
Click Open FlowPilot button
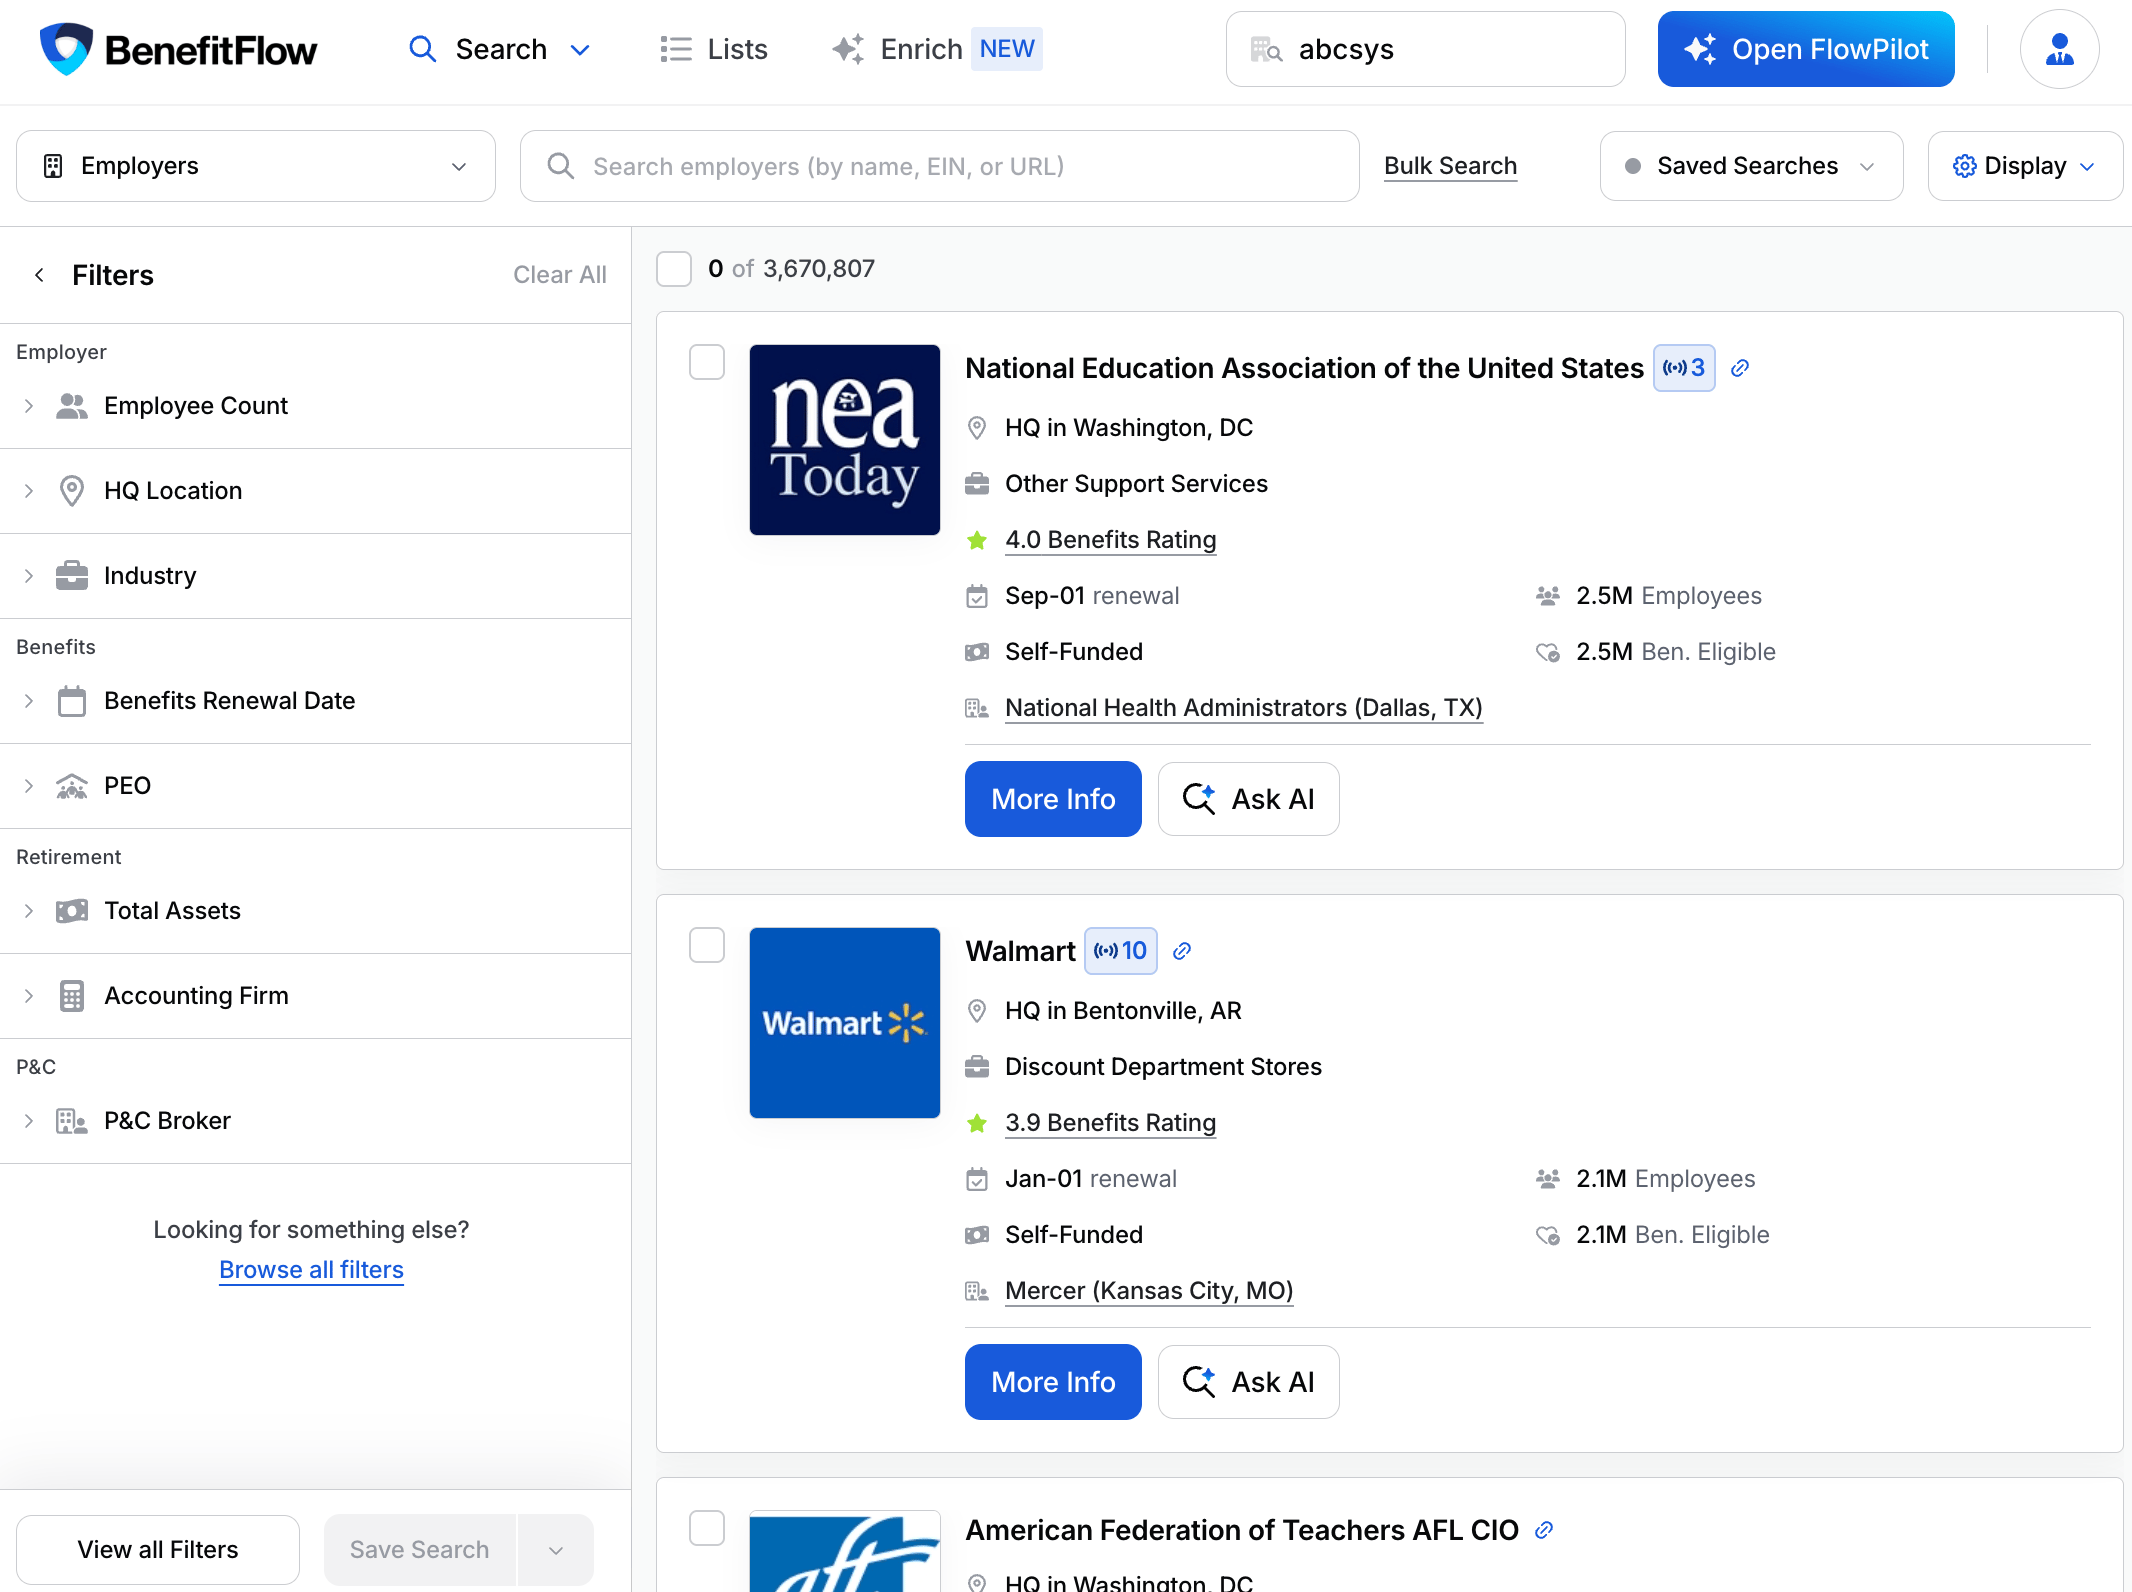[1806, 49]
